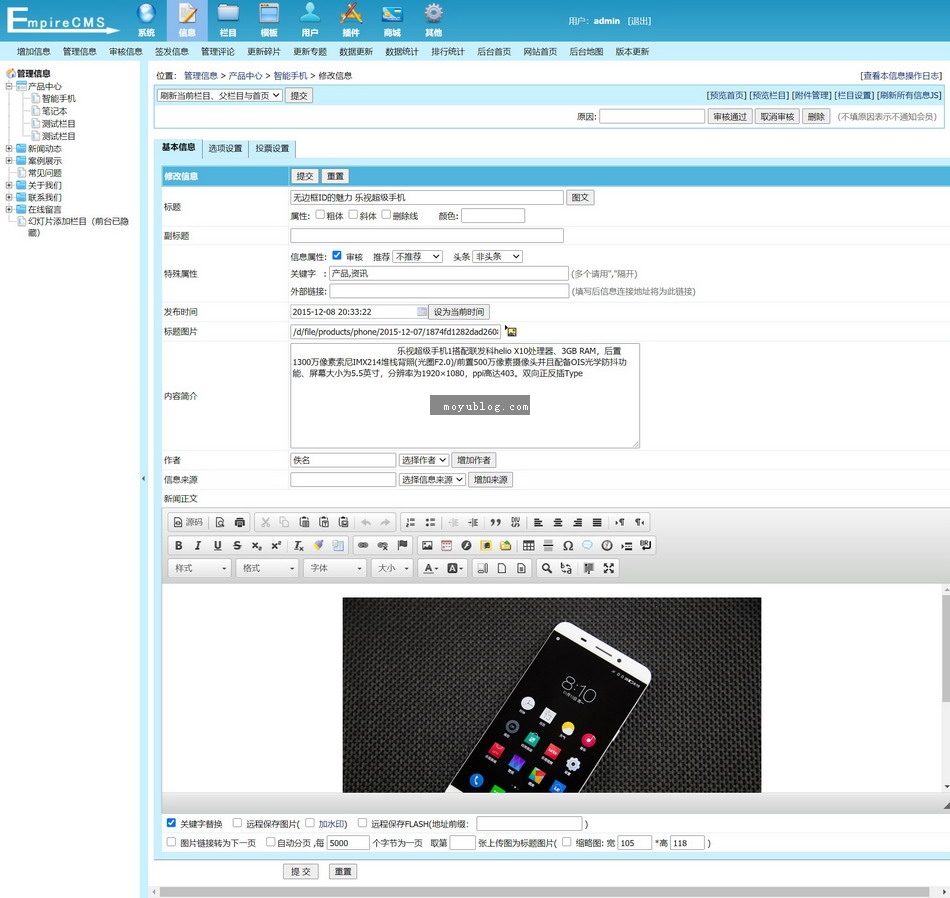Open the 插件 plugins icon
The width and height of the screenshot is (950, 898).
tap(351, 19)
